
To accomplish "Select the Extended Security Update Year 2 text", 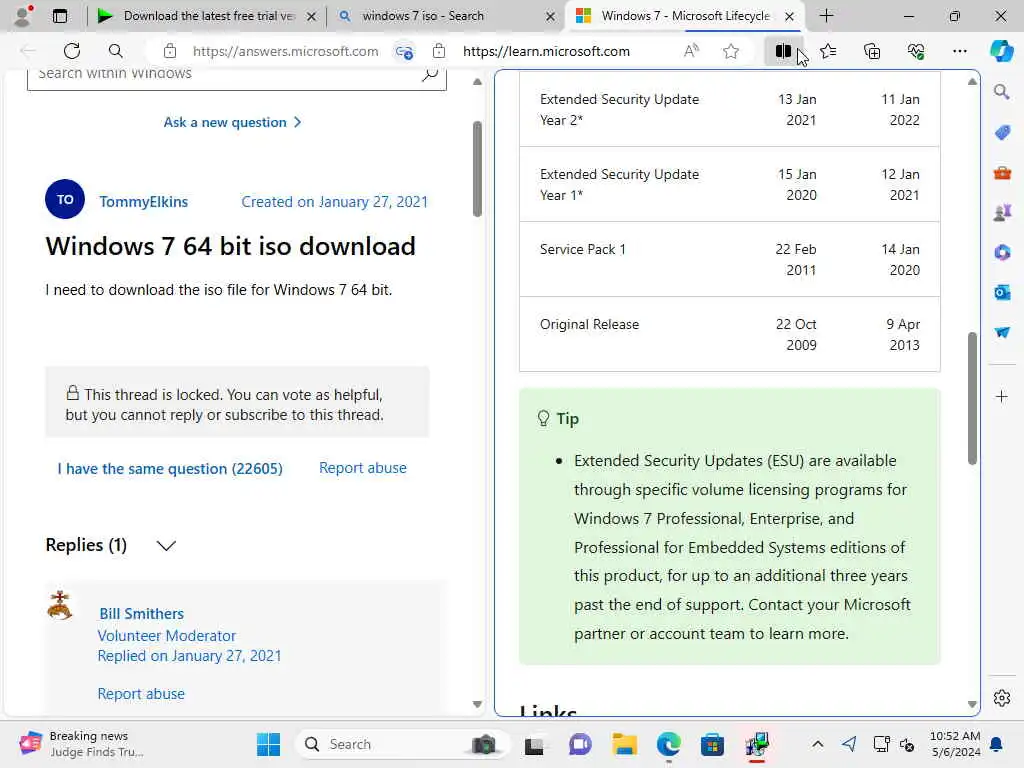I will pyautogui.click(x=619, y=110).
